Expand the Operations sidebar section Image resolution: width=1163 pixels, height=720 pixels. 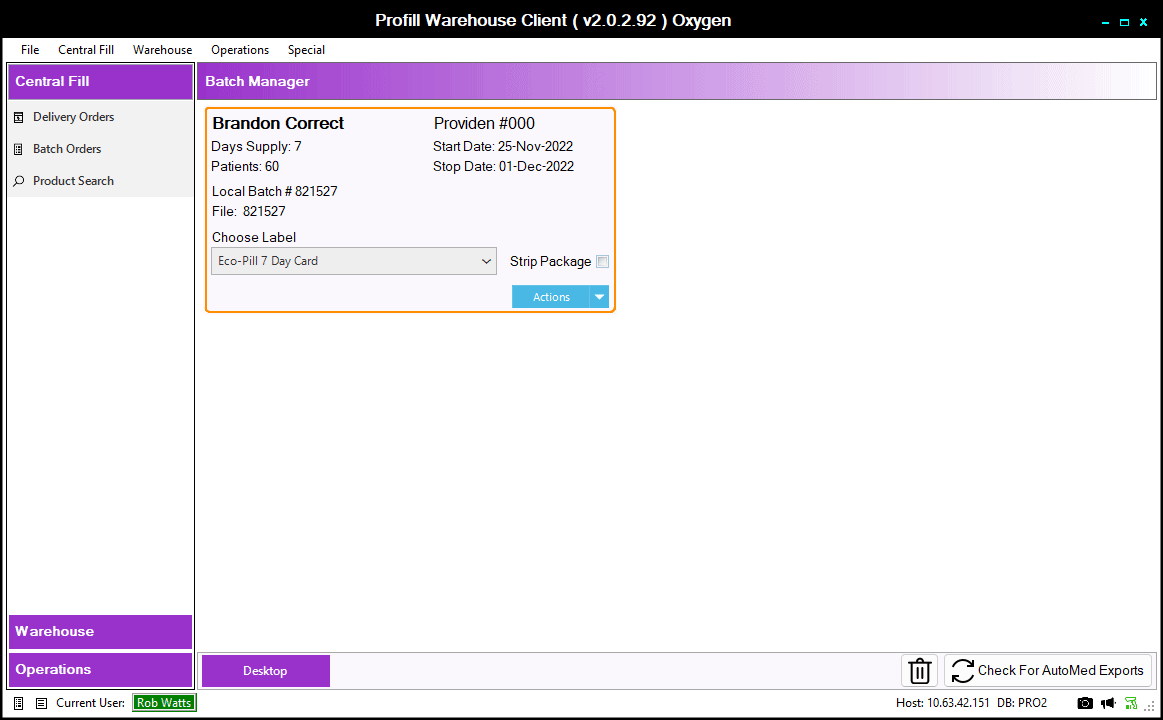100,670
